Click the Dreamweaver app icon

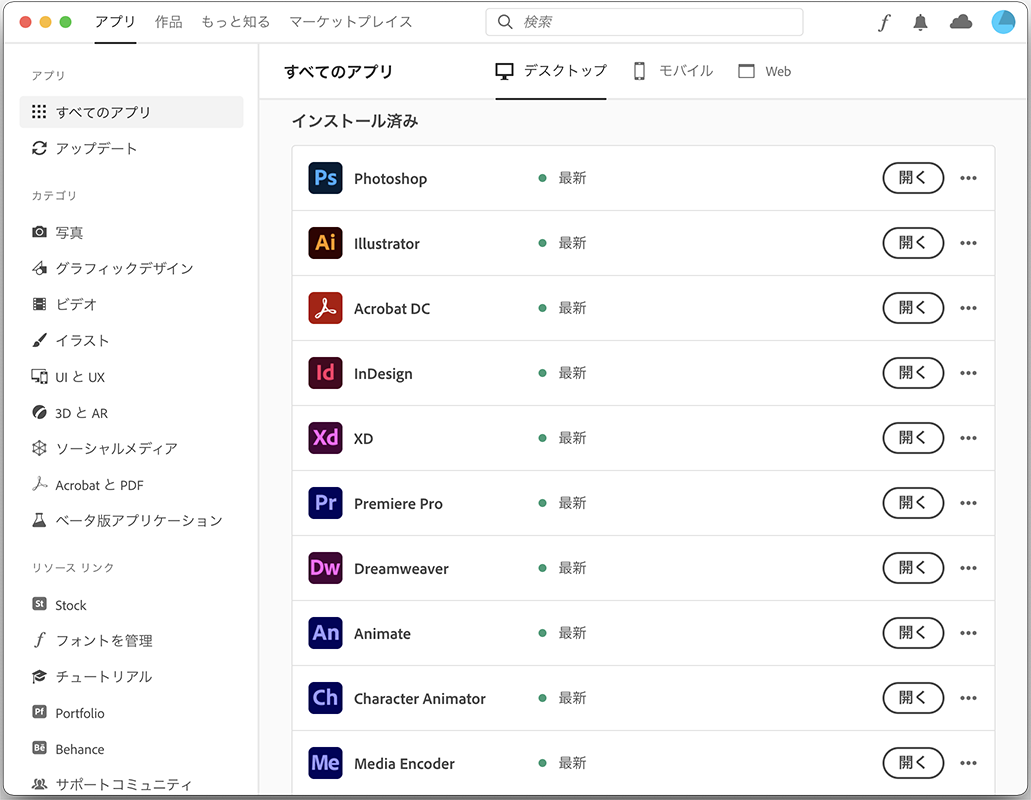325,569
